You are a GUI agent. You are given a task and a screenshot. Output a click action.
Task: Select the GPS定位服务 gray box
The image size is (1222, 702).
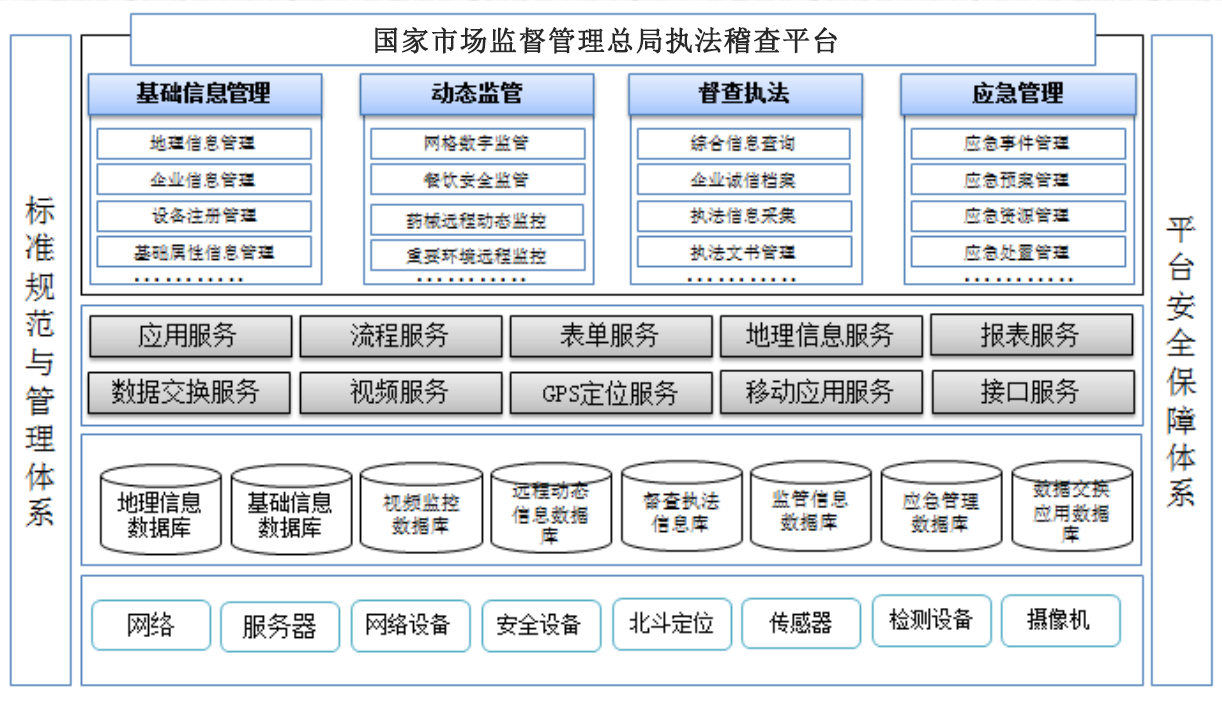coord(611,393)
